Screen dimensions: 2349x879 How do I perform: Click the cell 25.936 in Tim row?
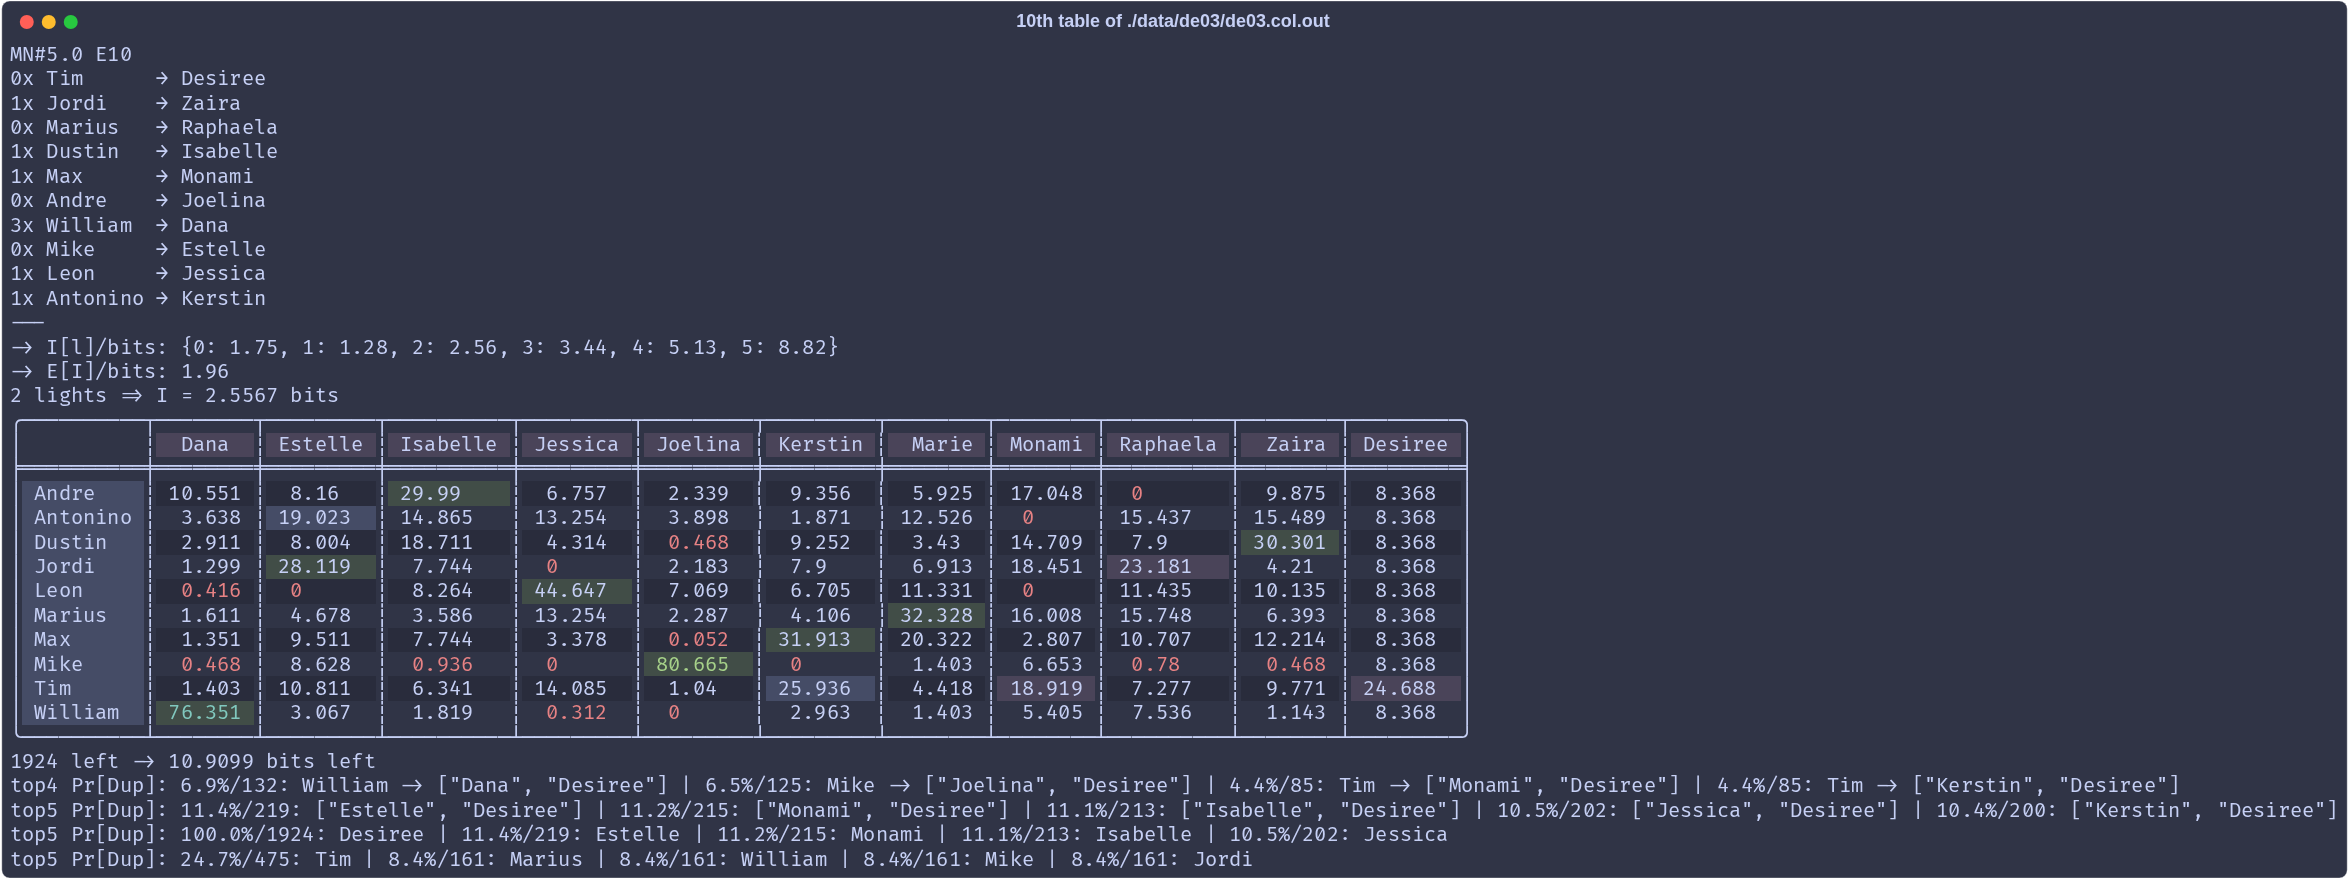(x=821, y=688)
